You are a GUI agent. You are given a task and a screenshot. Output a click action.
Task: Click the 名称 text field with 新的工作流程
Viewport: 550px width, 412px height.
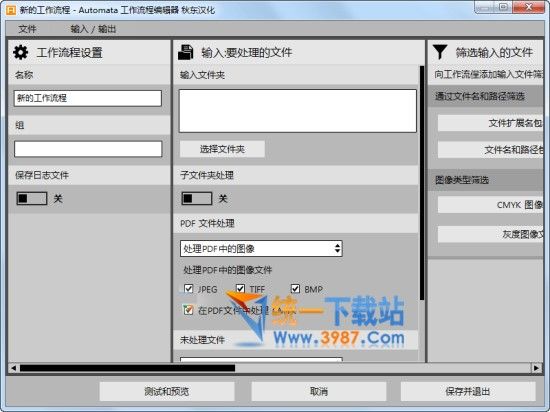coord(88,98)
